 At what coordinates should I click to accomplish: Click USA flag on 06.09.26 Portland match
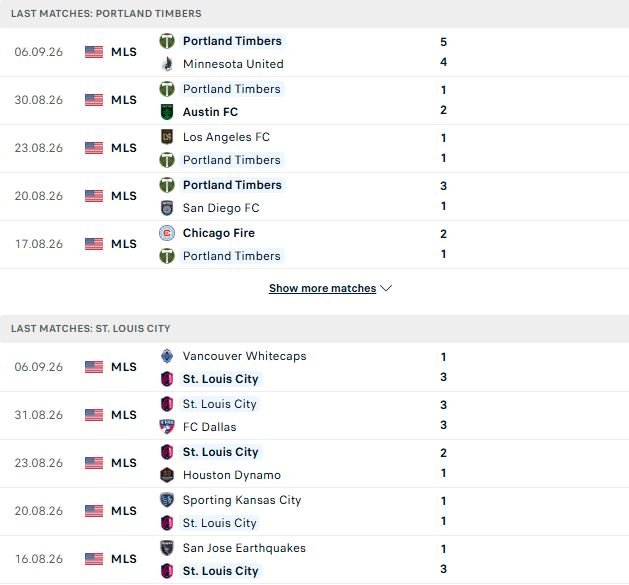click(x=94, y=52)
